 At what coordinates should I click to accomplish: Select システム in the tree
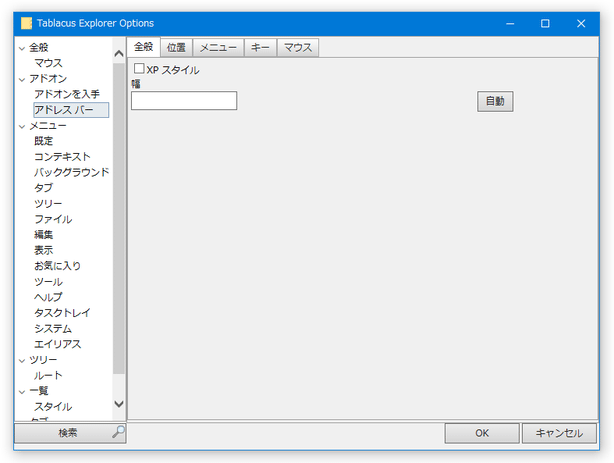tap(53, 328)
